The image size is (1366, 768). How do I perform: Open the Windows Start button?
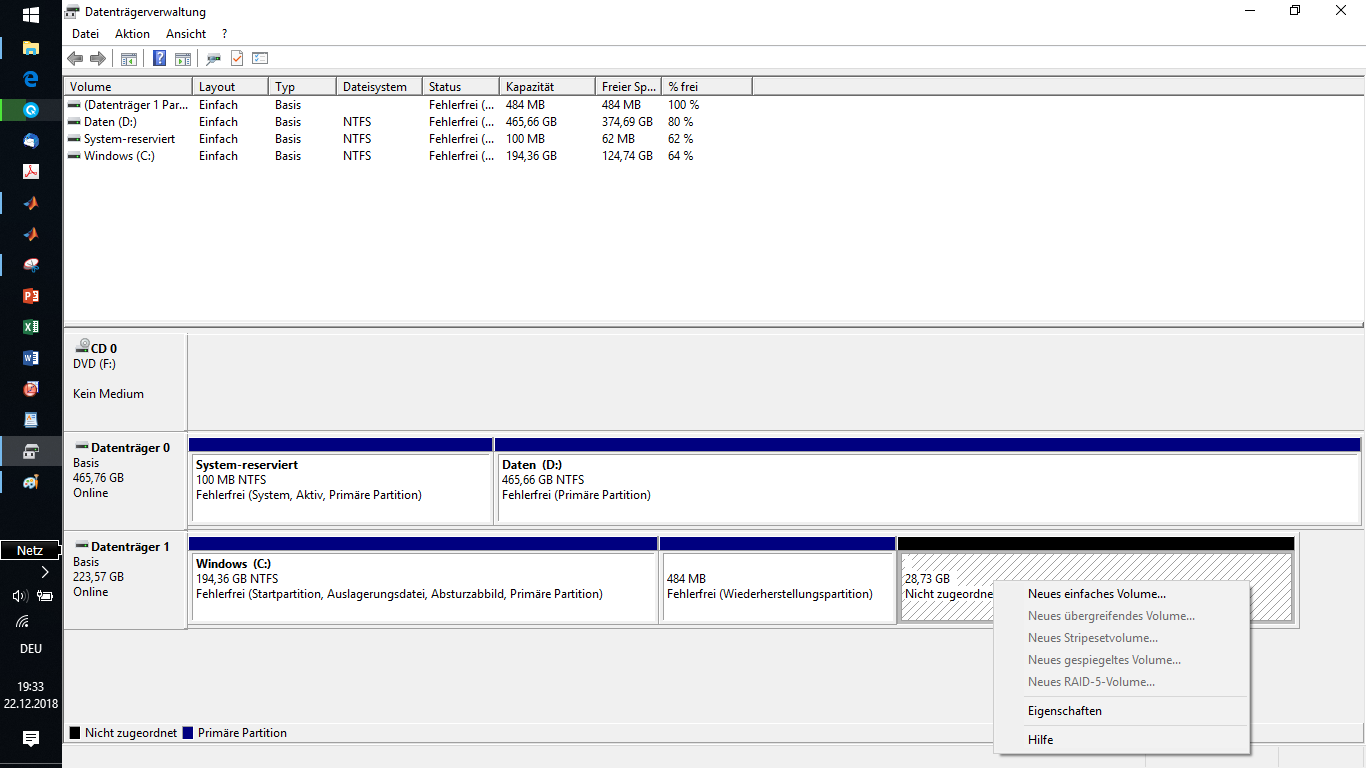(31, 15)
